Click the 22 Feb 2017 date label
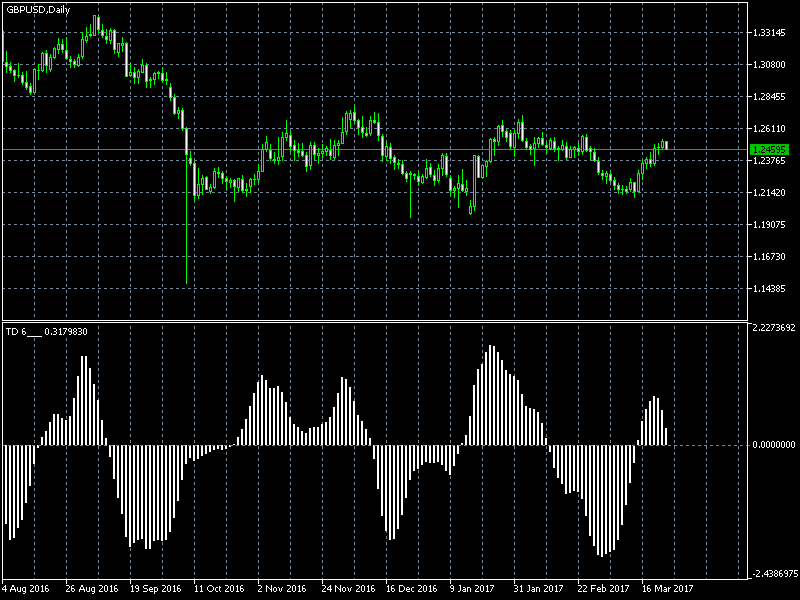This screenshot has width=800, height=600. pos(604,589)
